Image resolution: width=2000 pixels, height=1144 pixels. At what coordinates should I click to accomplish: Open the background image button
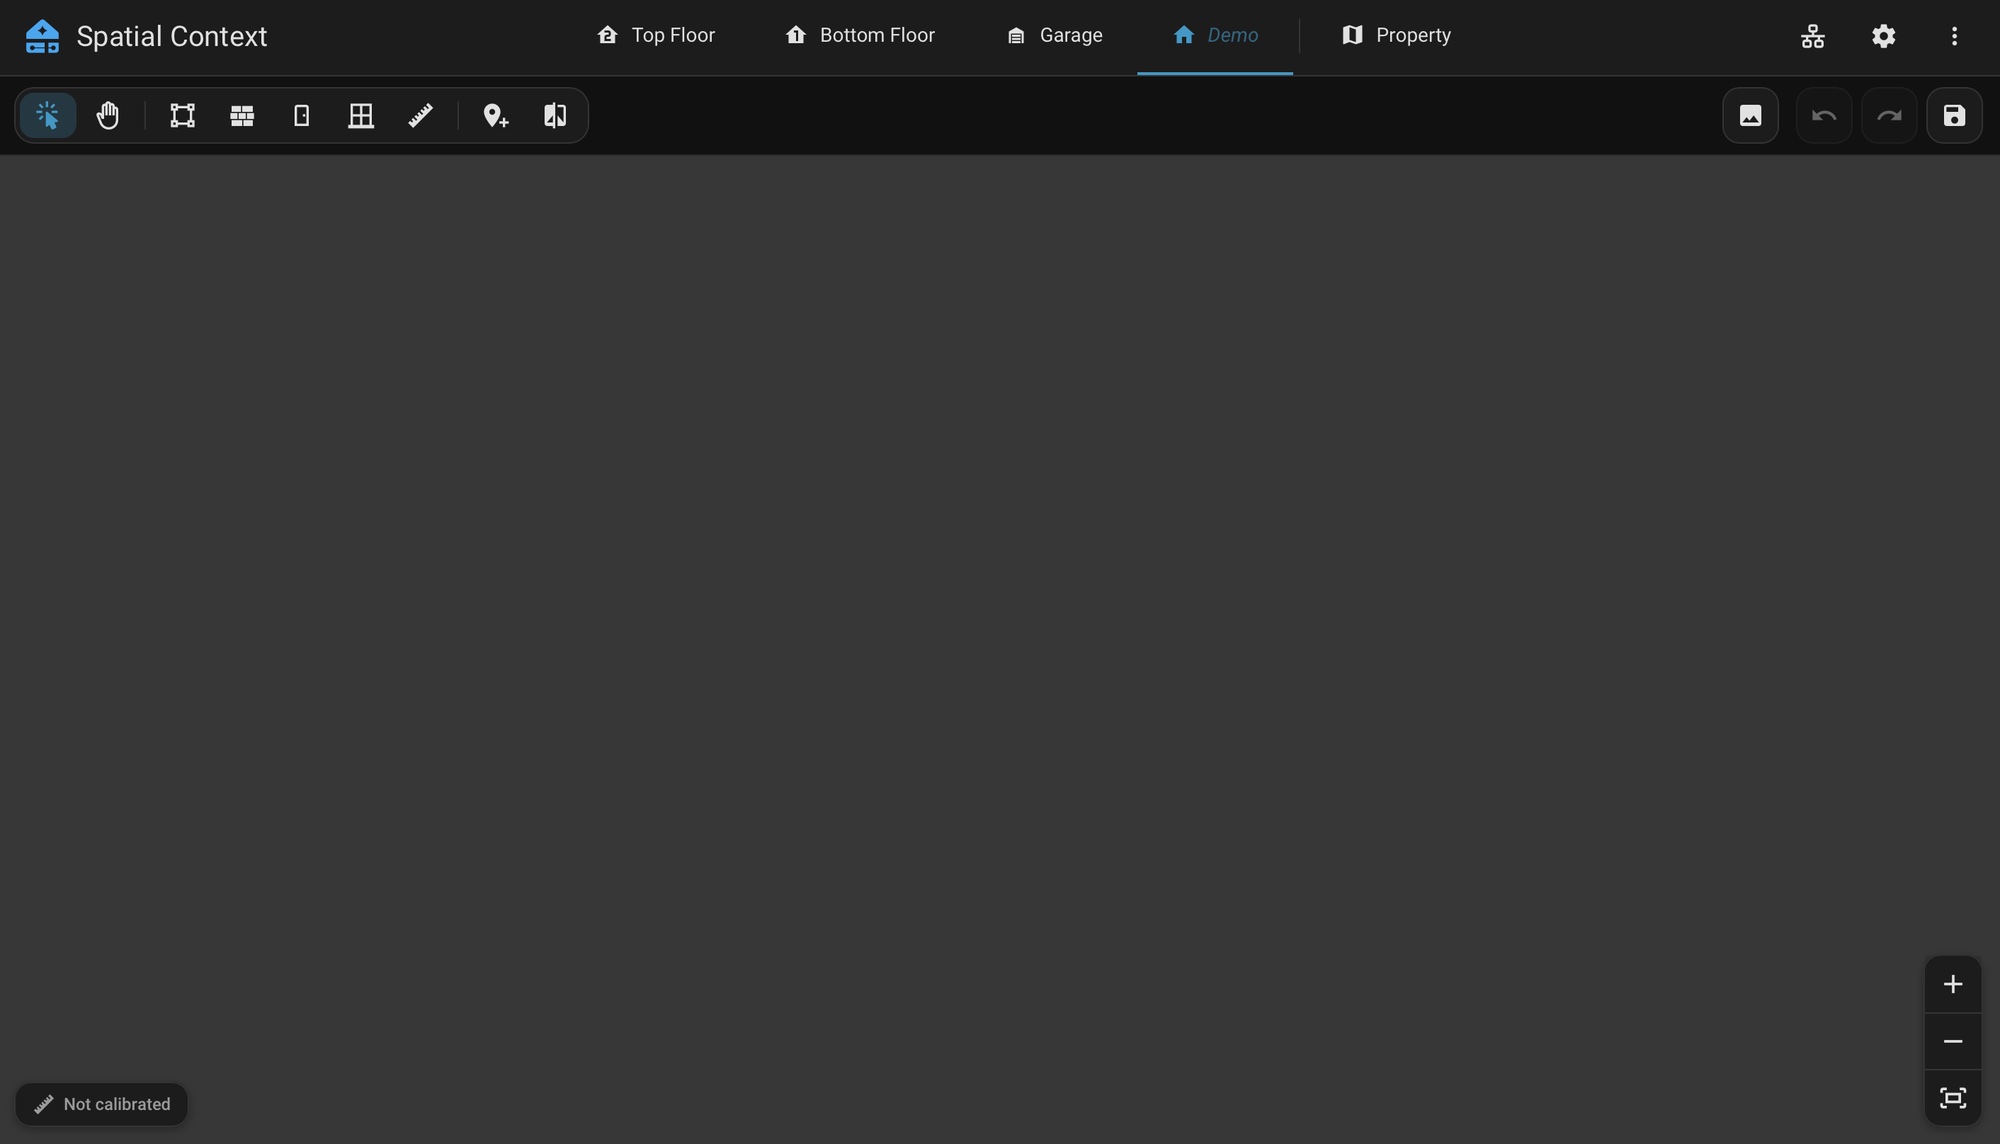tap(1750, 116)
